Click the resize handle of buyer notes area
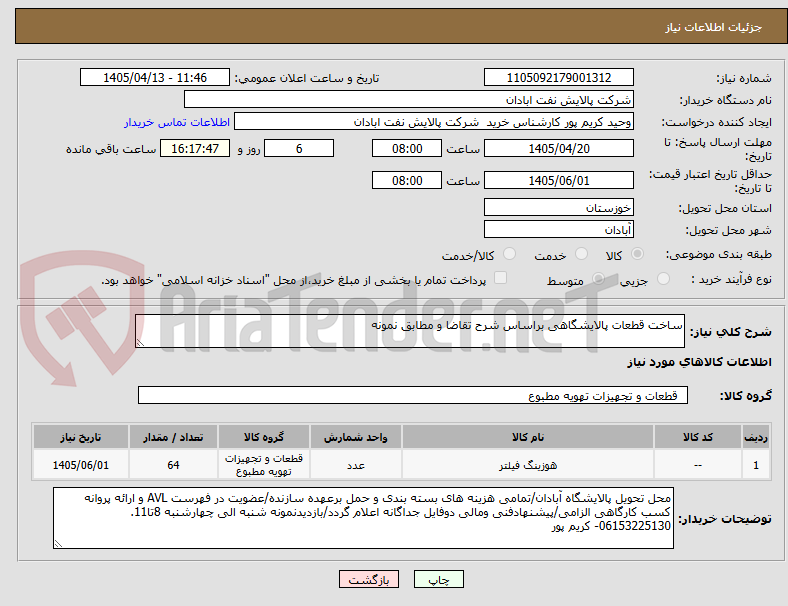The width and height of the screenshot is (788, 606). [58, 544]
